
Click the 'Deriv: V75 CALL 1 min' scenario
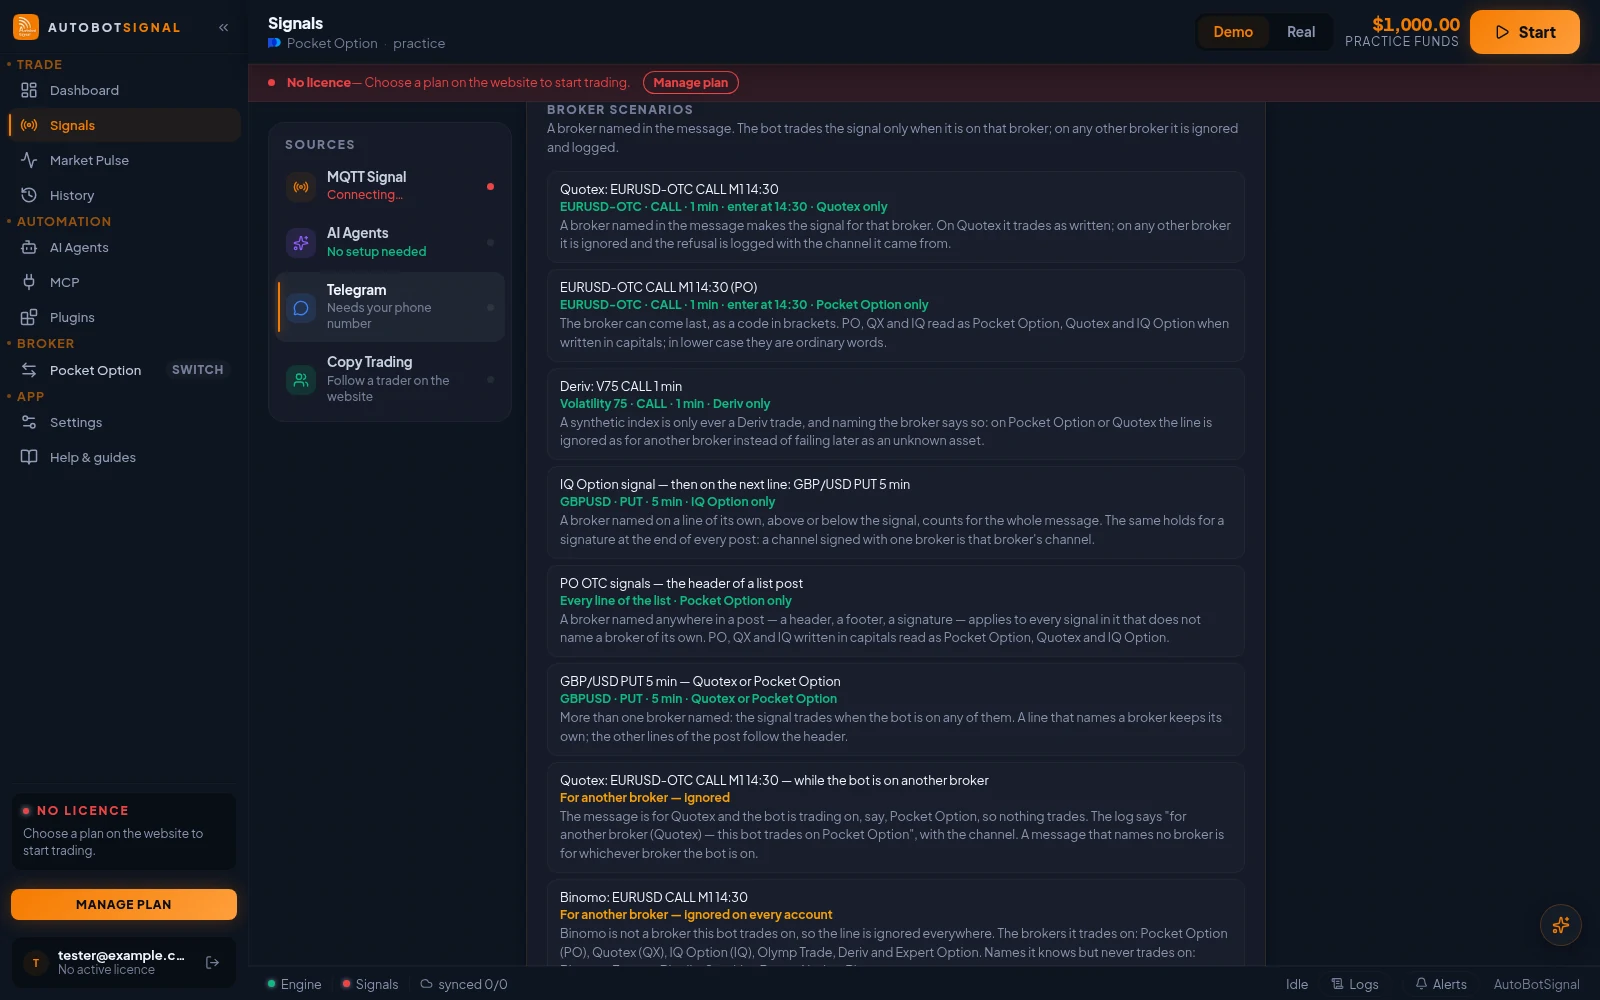(x=895, y=413)
